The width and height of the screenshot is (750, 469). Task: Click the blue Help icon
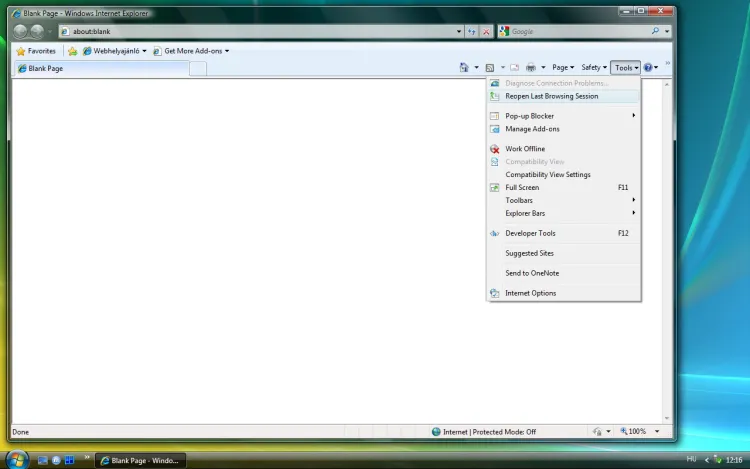[648, 67]
